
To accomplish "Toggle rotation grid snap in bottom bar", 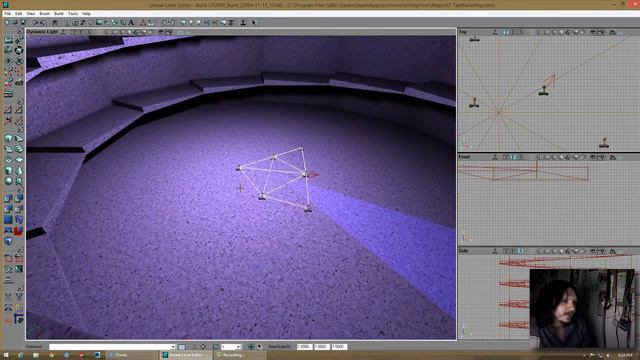I will [x=251, y=347].
